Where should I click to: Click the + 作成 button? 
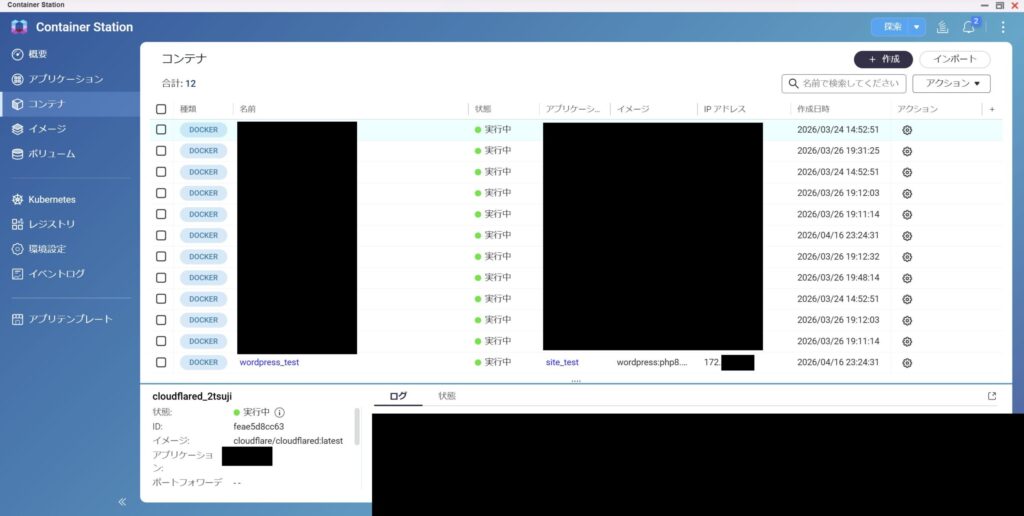coord(883,59)
